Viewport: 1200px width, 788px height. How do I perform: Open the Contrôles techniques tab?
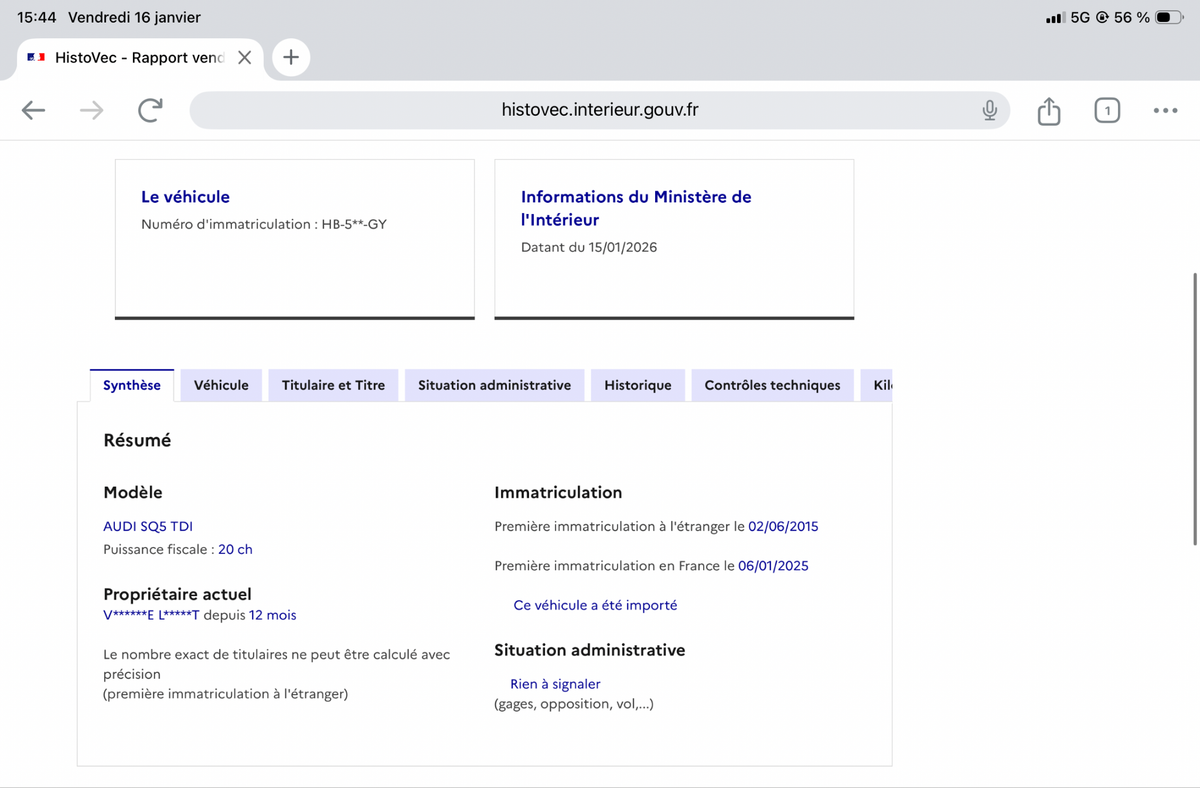[772, 385]
